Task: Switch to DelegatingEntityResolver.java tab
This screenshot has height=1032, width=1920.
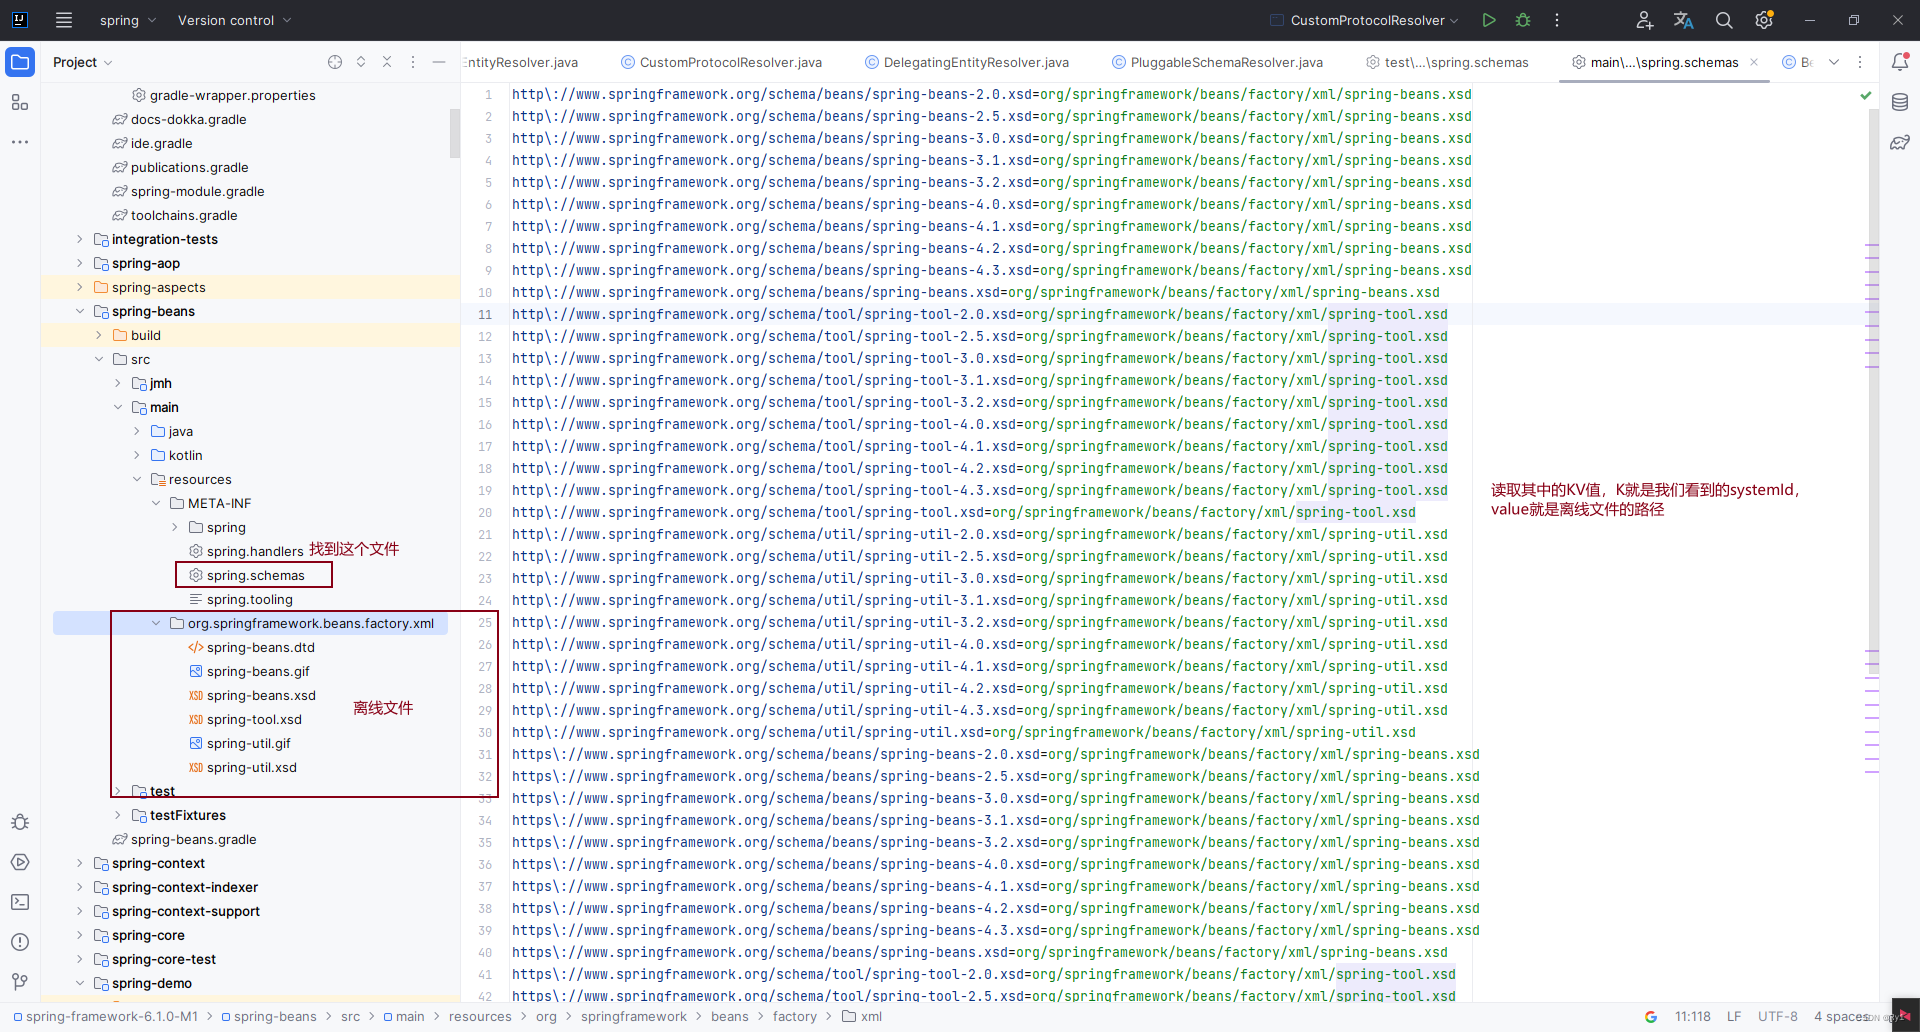Action: point(967,62)
